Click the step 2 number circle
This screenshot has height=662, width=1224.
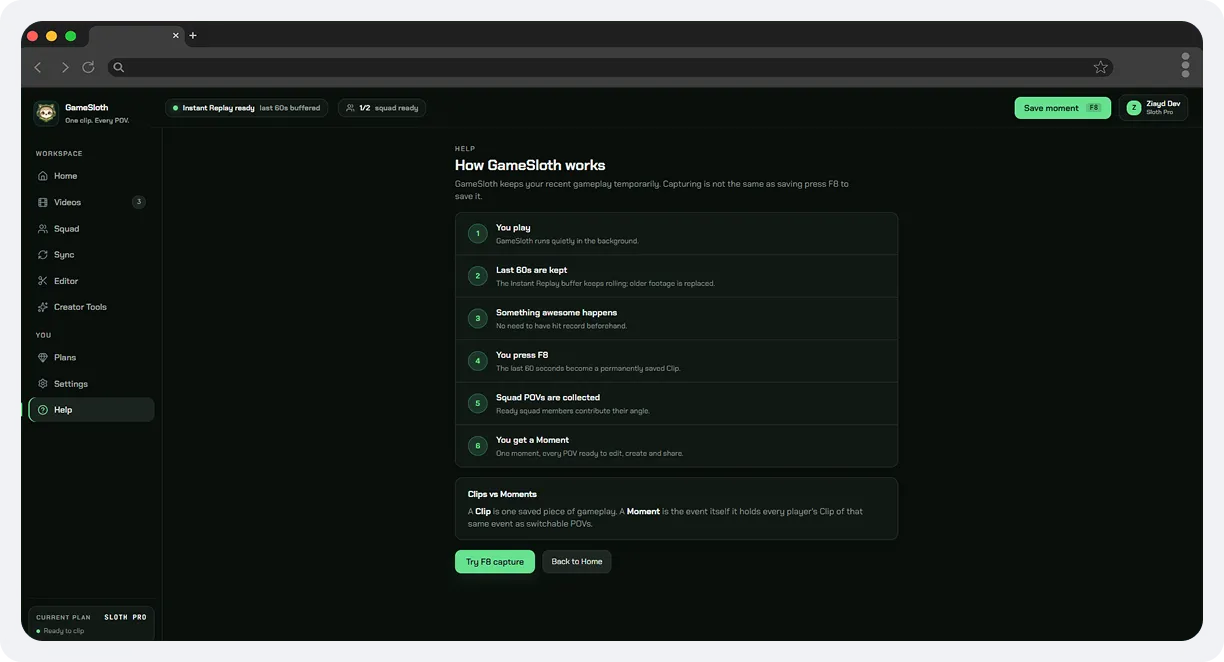[478, 276]
